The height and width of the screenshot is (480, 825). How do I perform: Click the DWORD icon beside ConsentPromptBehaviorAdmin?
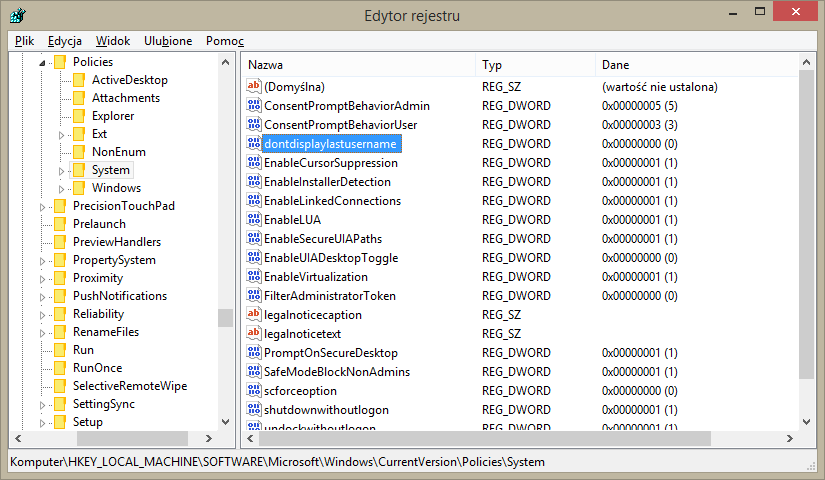[254, 105]
